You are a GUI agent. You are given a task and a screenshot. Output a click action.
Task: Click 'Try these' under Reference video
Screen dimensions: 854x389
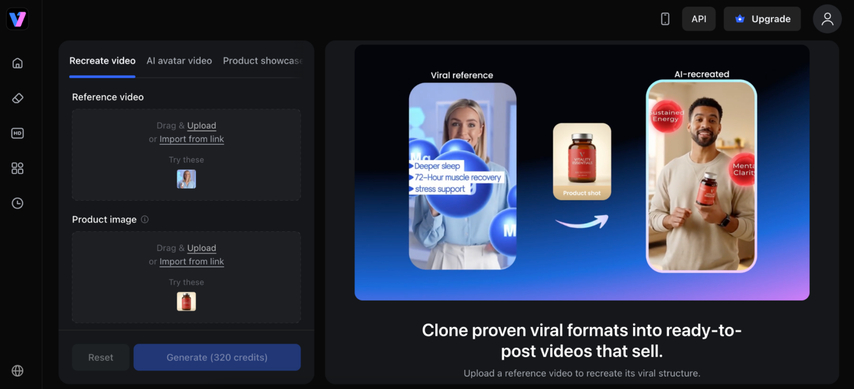tap(186, 160)
